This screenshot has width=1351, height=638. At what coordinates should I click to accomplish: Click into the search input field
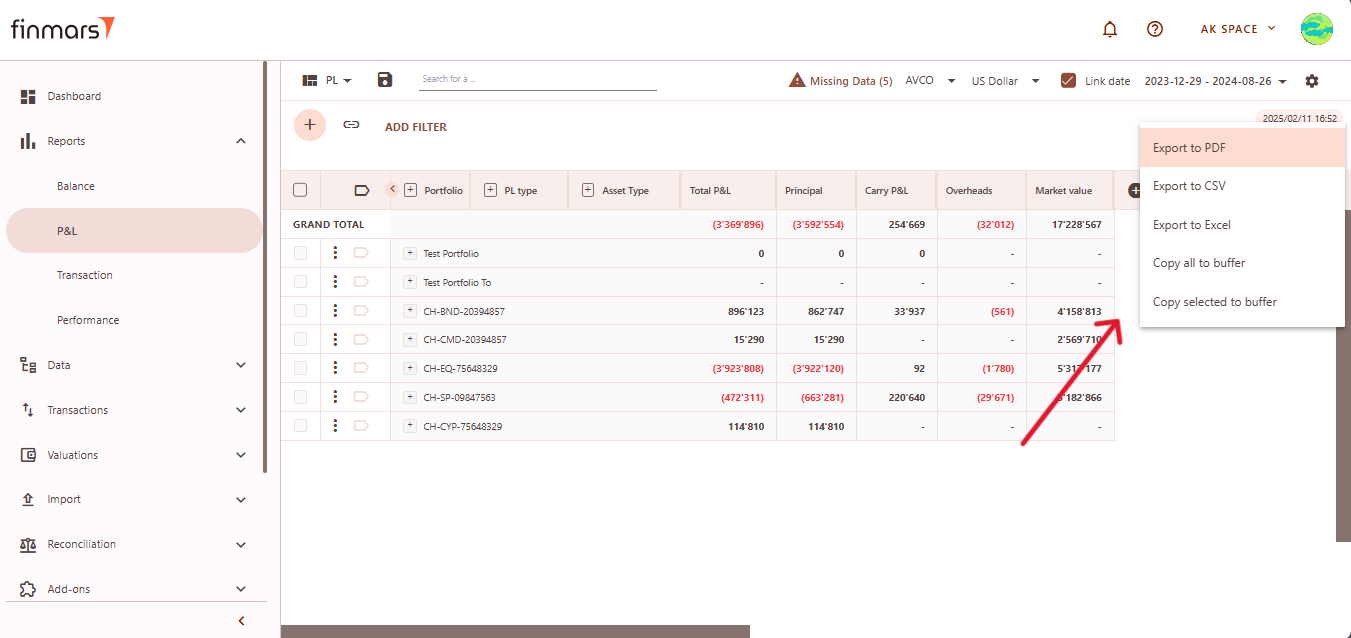pos(537,79)
